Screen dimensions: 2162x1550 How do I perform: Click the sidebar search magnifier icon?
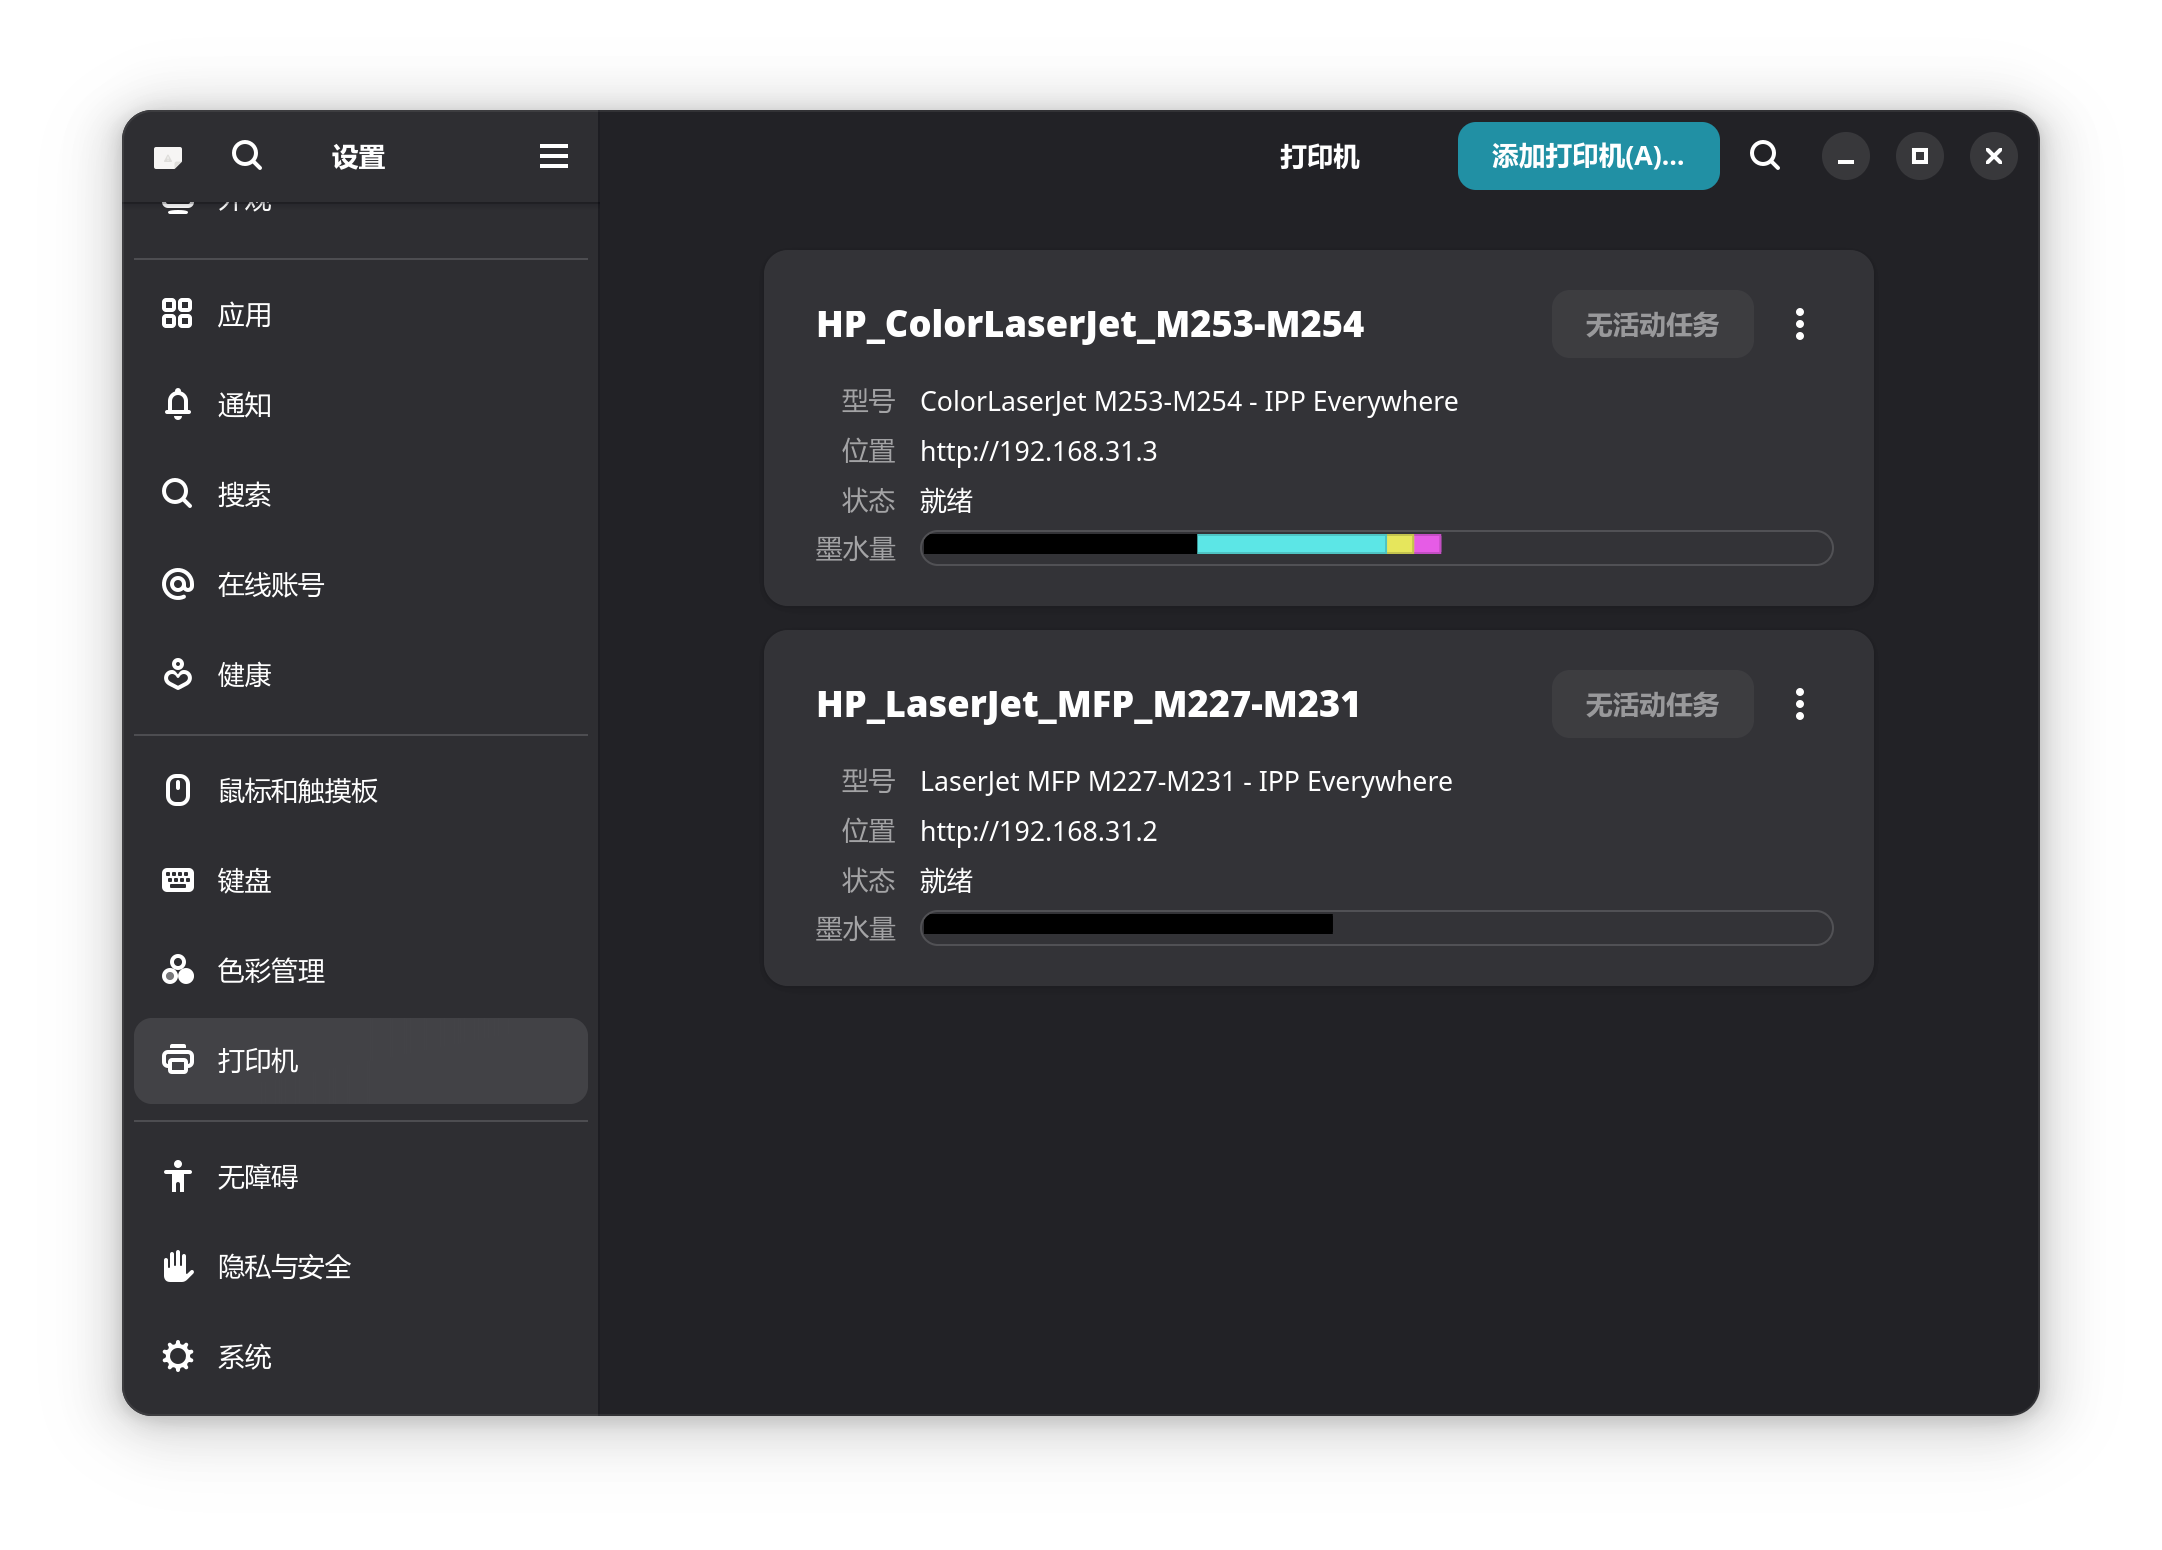point(246,156)
